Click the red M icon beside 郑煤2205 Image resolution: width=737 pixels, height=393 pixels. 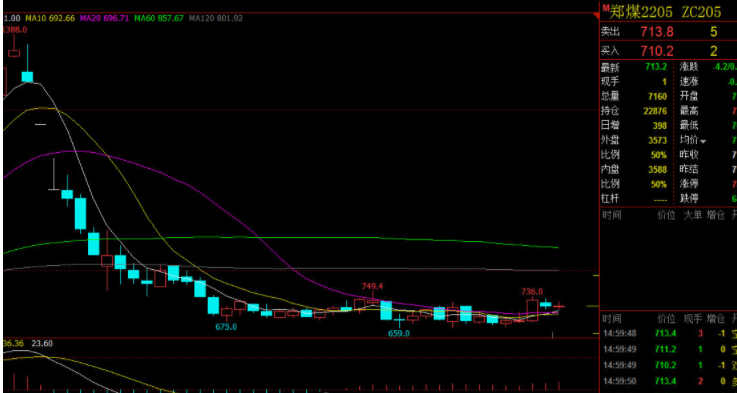[x=605, y=8]
